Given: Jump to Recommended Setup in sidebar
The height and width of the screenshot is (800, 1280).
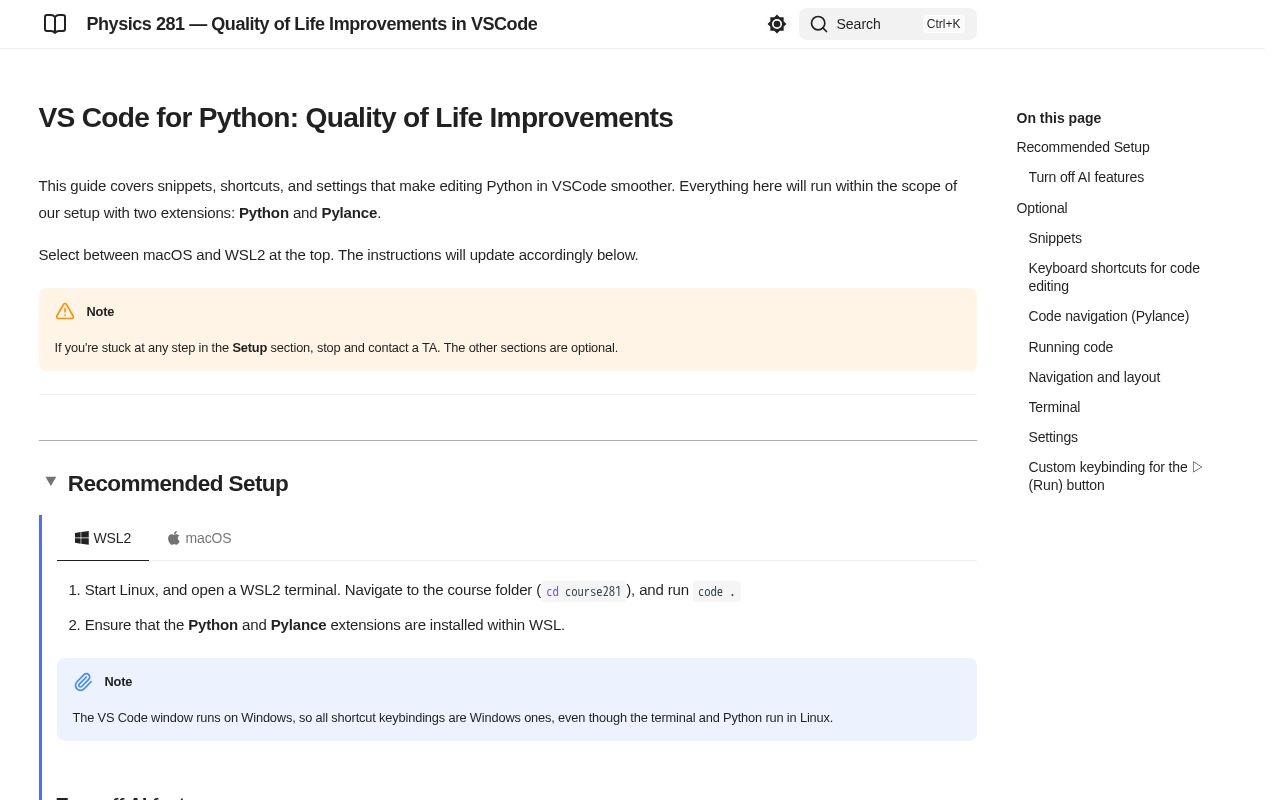Looking at the screenshot, I should click(x=1083, y=147).
